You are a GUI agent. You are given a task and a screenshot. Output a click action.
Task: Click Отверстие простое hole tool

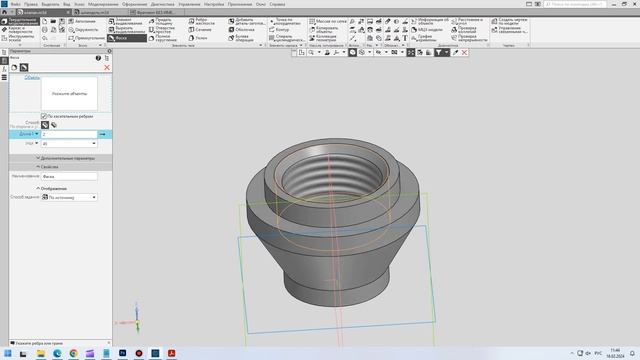point(162,30)
